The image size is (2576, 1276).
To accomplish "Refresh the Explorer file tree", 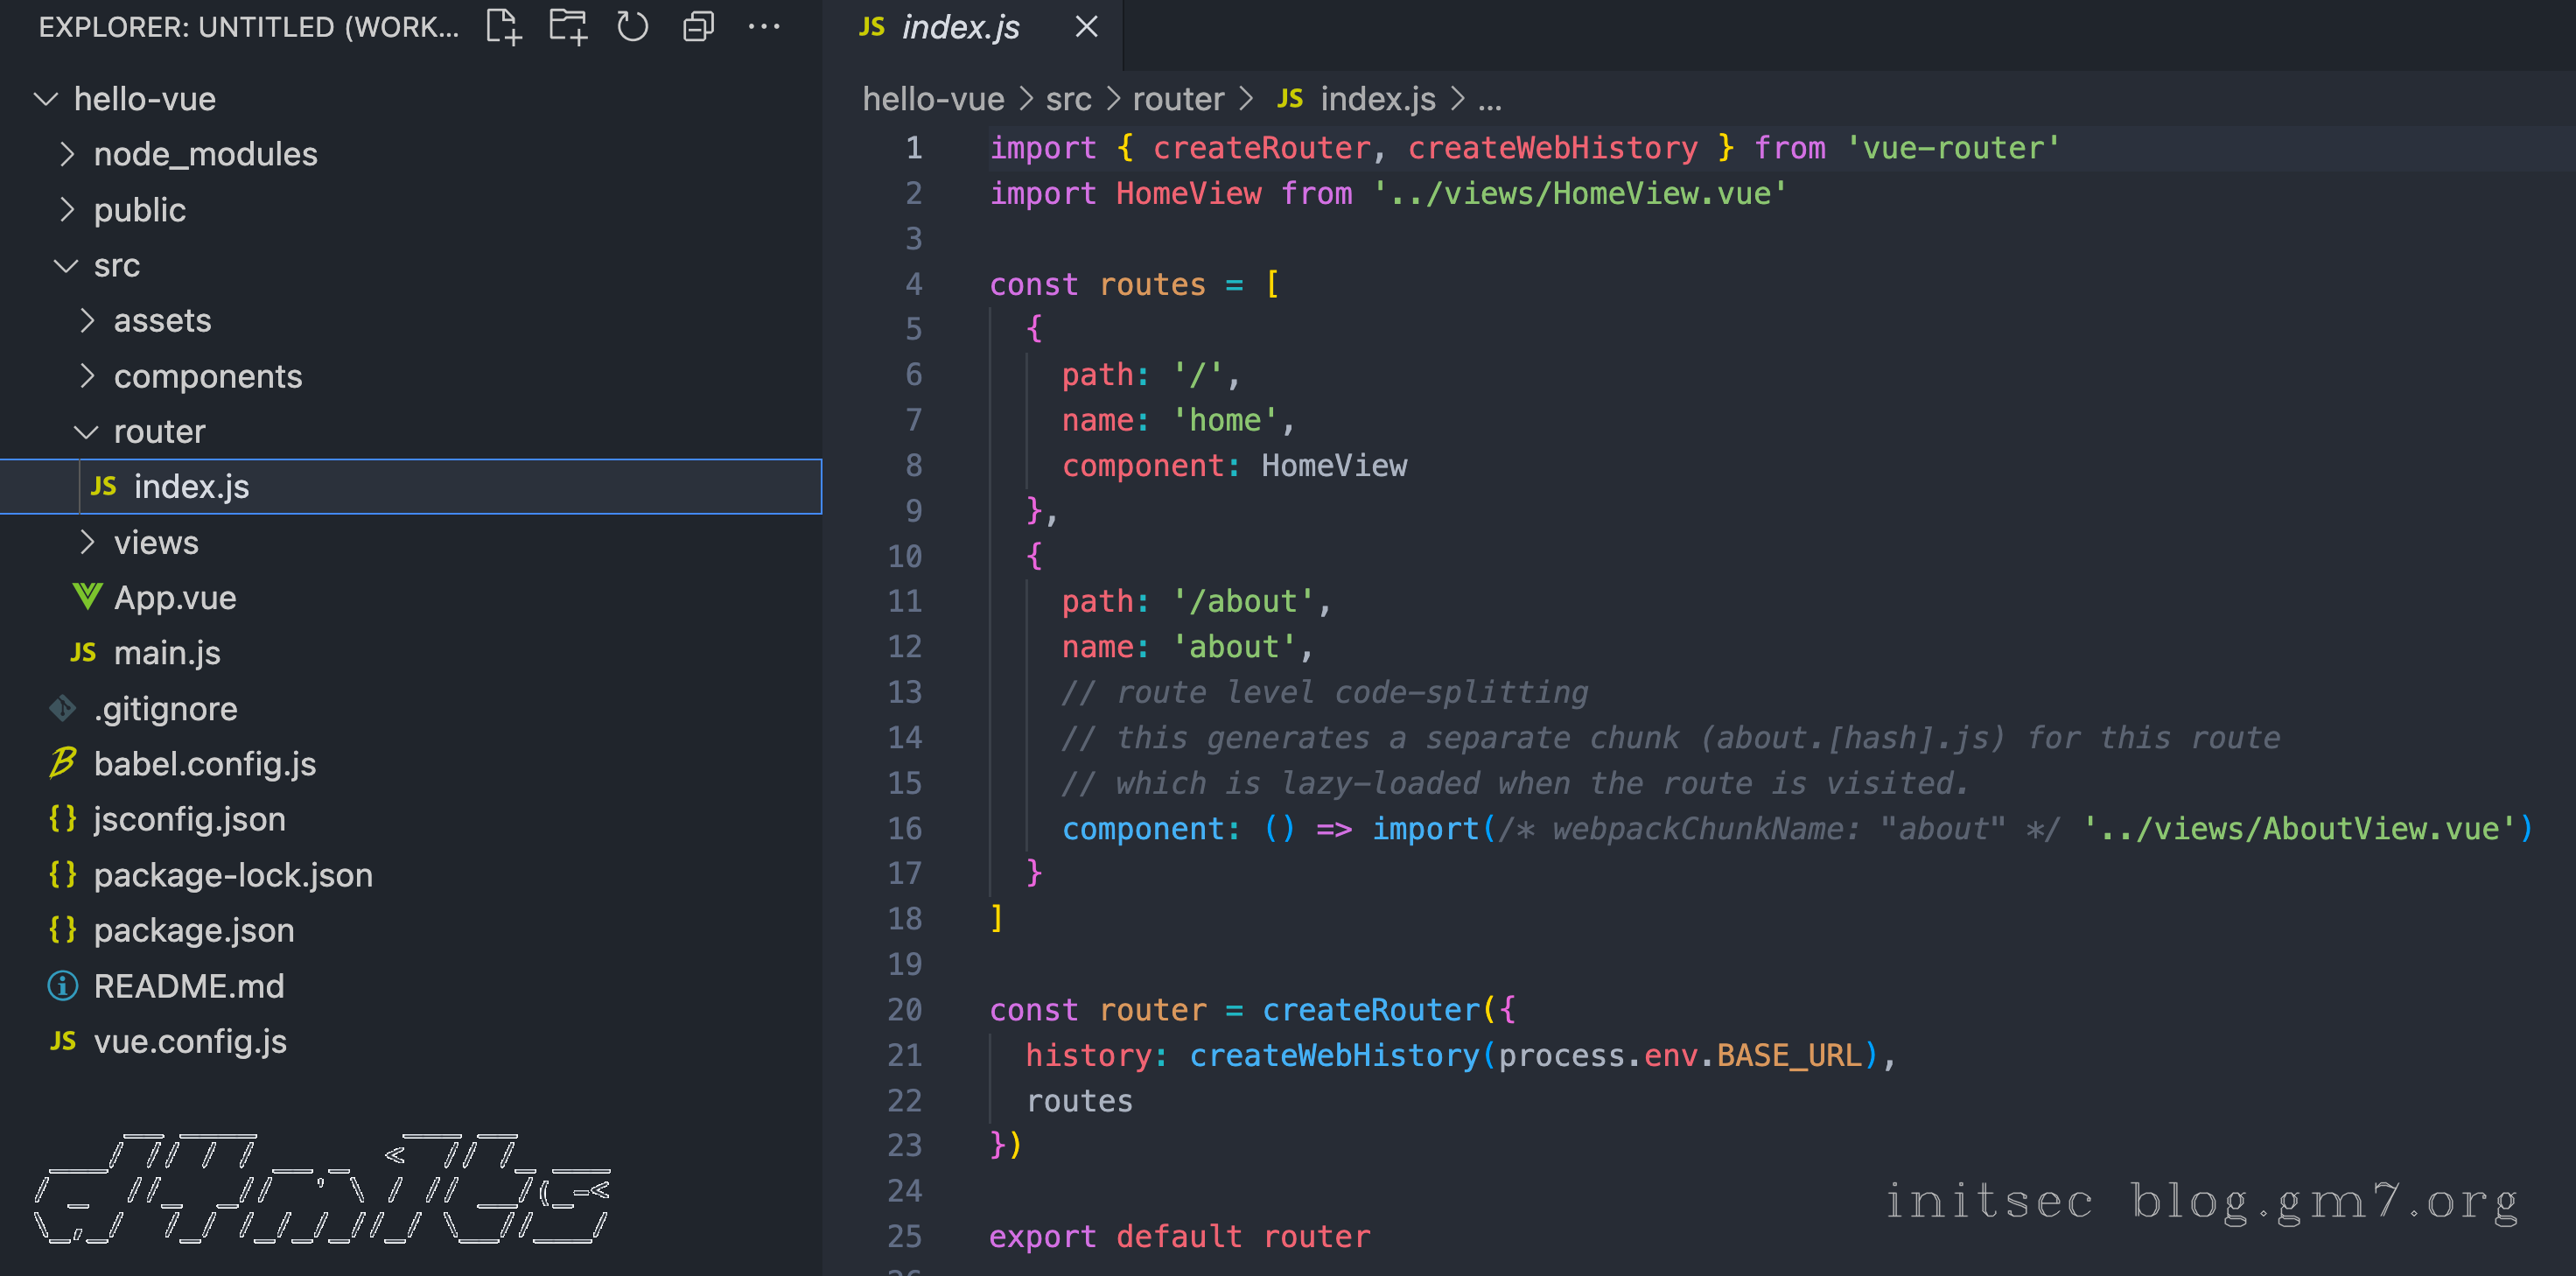I will click(x=632, y=27).
